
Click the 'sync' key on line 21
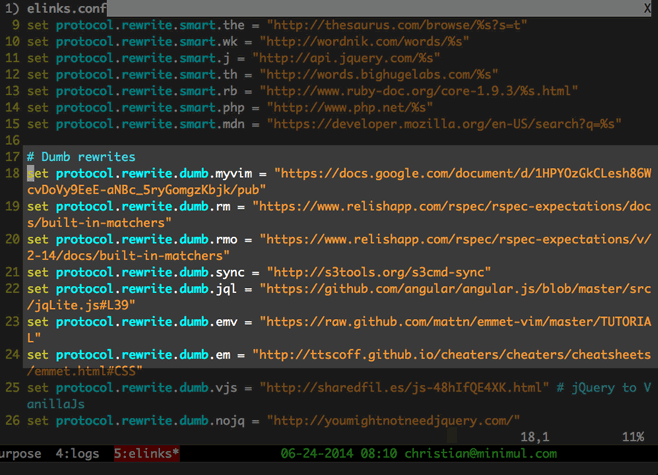tap(230, 272)
